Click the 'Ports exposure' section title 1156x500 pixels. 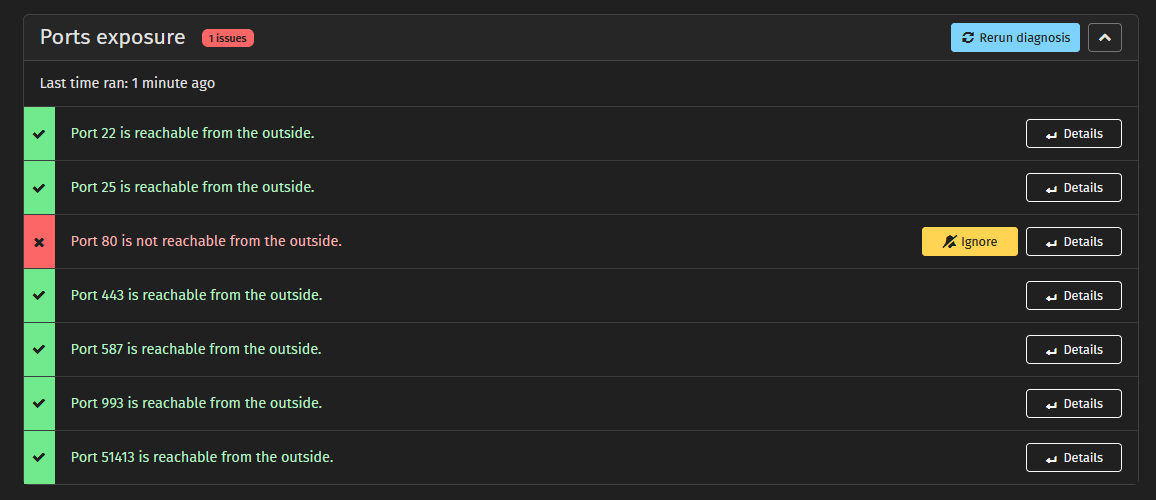click(112, 38)
